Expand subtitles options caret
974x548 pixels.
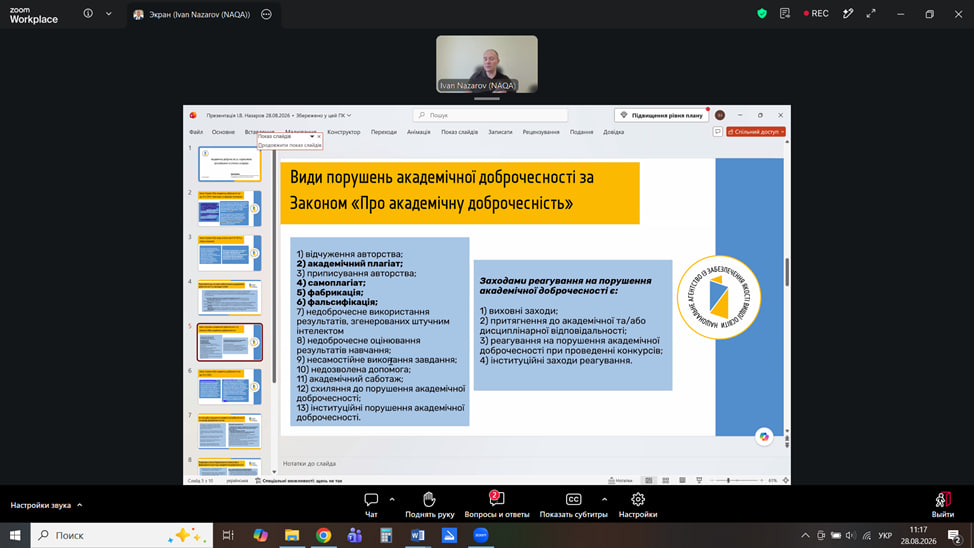604,500
